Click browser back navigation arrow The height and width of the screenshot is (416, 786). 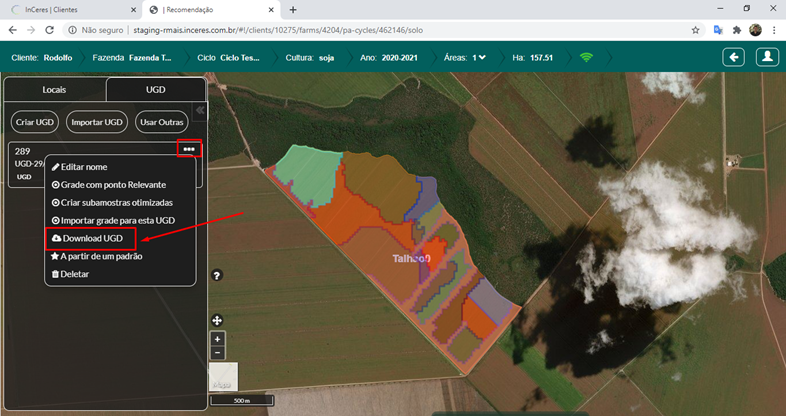point(13,30)
